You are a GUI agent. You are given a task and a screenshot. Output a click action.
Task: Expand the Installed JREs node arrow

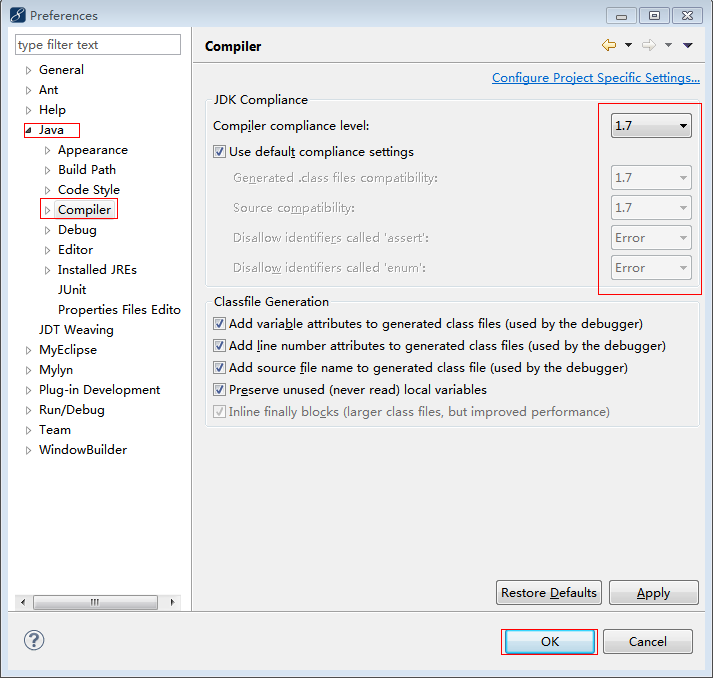tap(47, 270)
